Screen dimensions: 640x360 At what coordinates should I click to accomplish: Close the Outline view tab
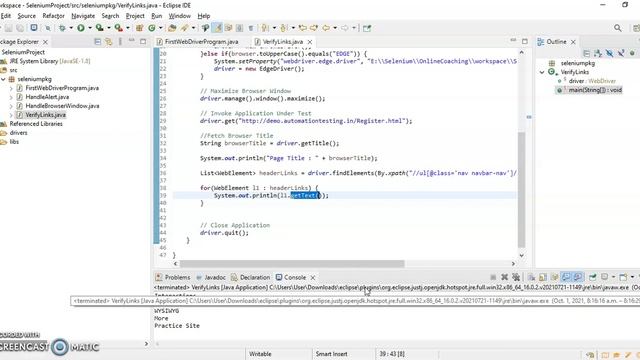(x=573, y=42)
